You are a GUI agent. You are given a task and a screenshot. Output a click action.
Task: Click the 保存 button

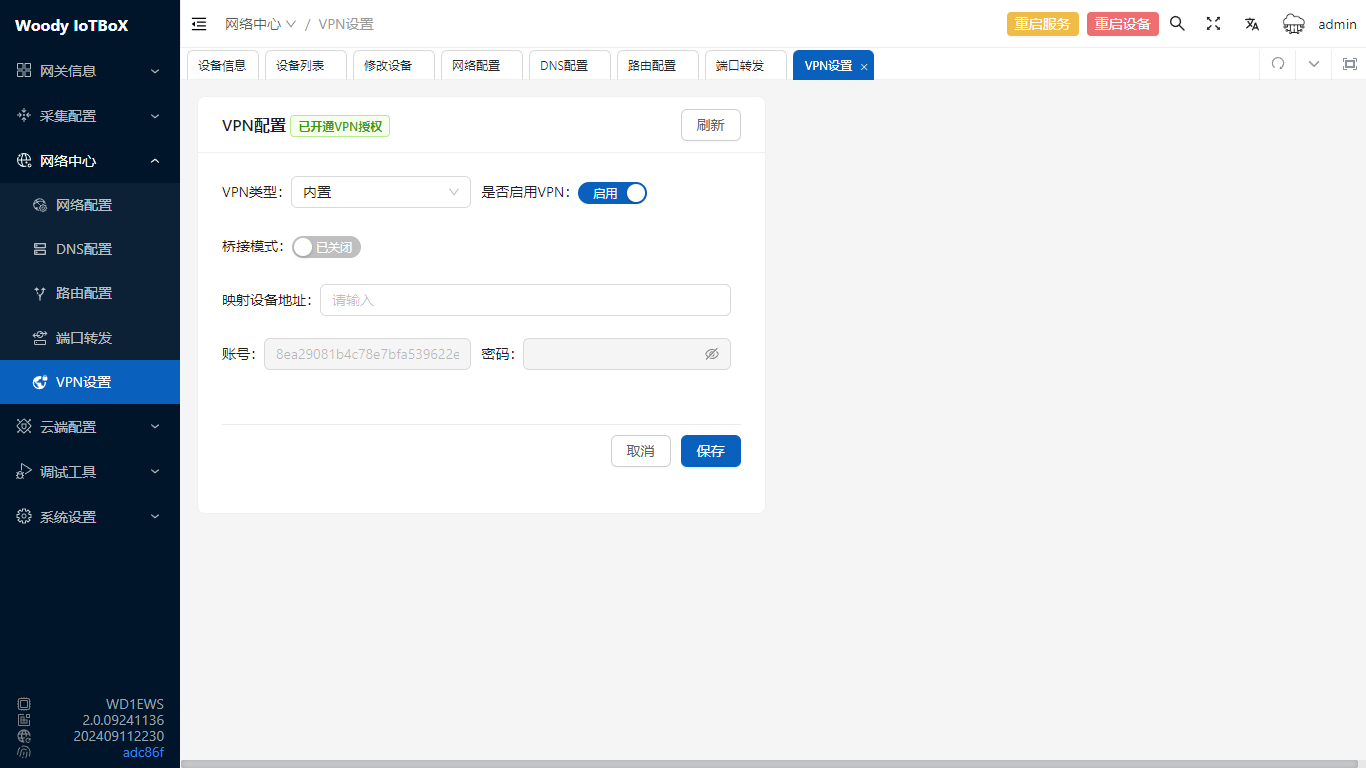710,451
